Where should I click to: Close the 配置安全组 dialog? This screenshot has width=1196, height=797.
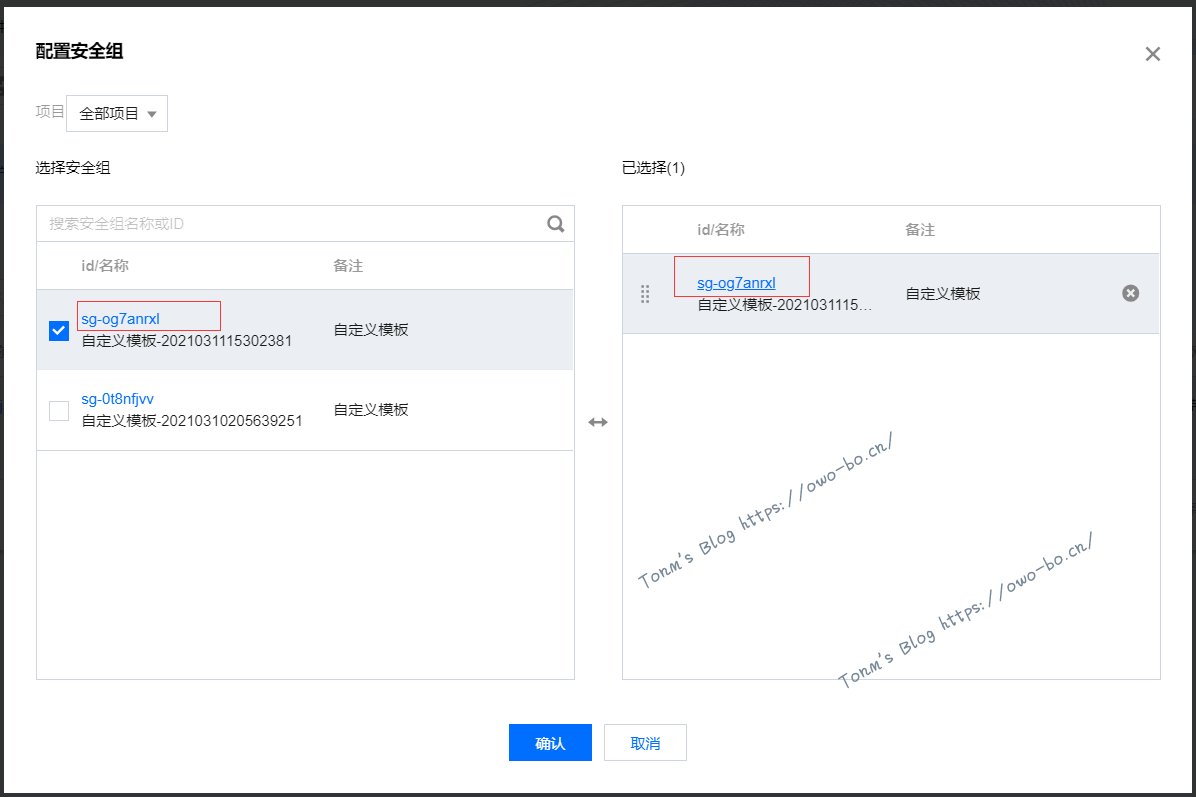[1152, 54]
